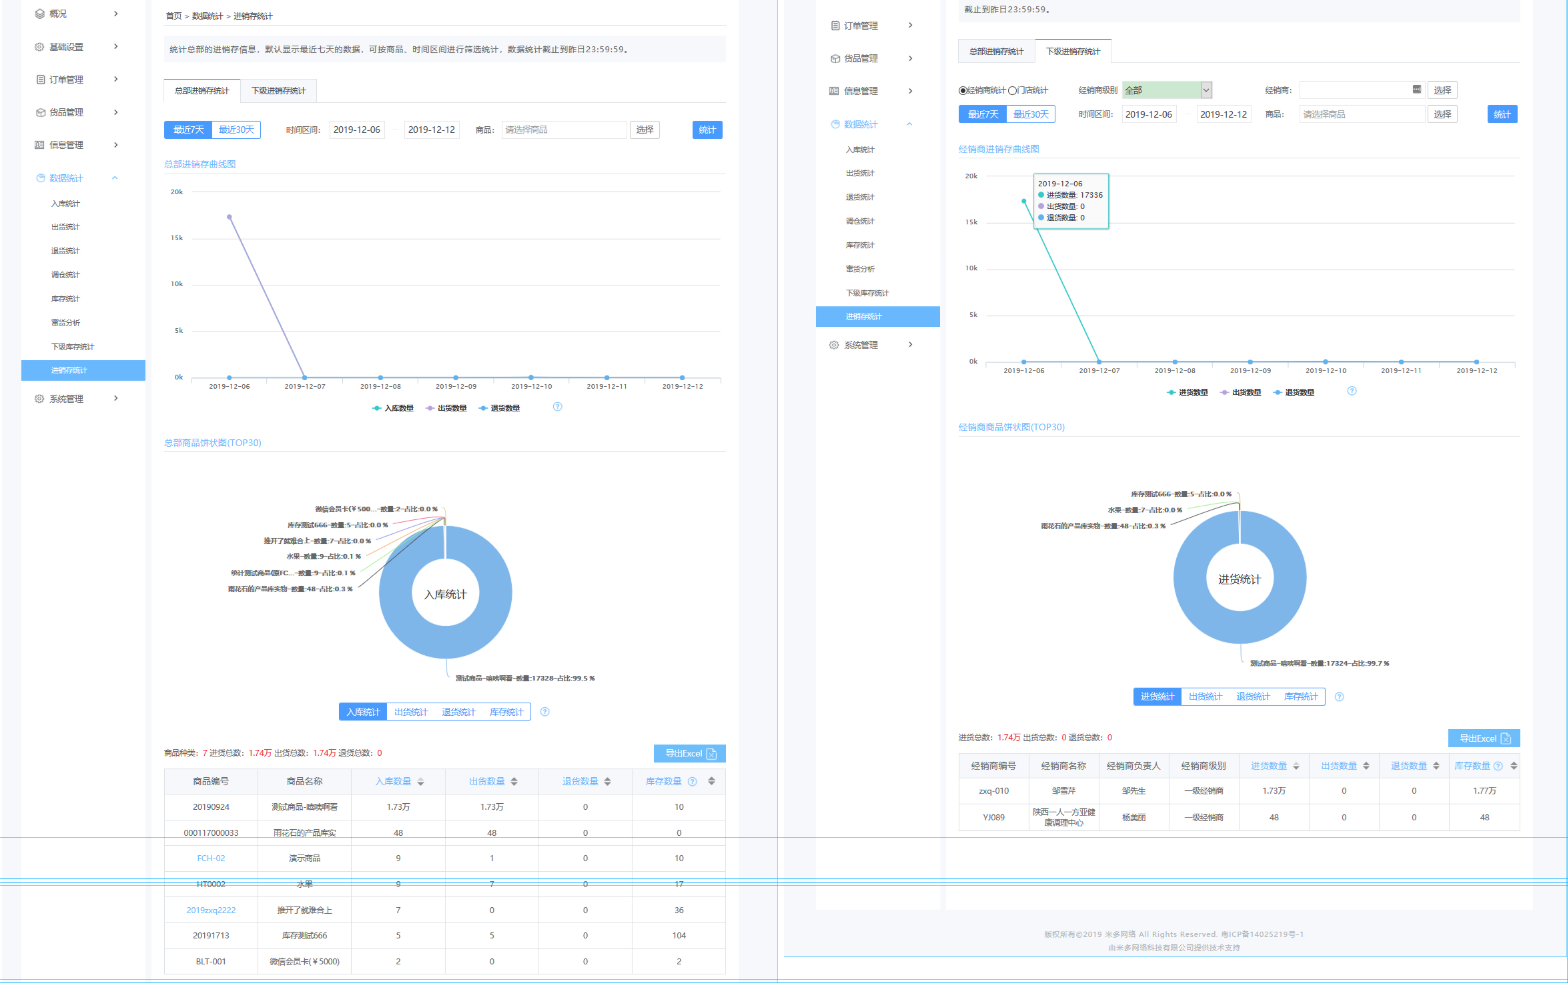The width and height of the screenshot is (1568, 983).
Task: Sort left table by 退货数量 arrows
Action: (x=608, y=781)
